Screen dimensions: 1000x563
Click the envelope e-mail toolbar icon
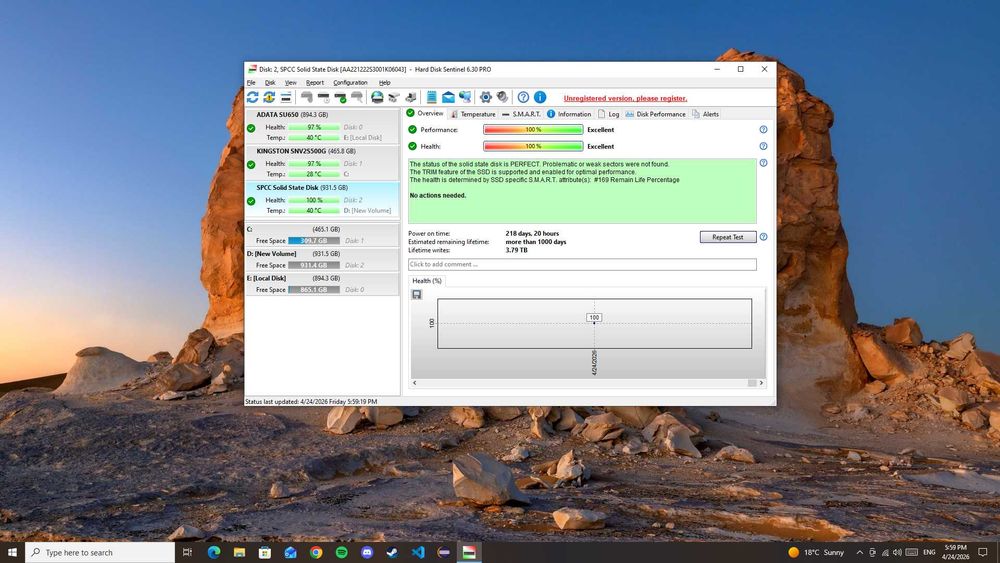click(x=448, y=97)
